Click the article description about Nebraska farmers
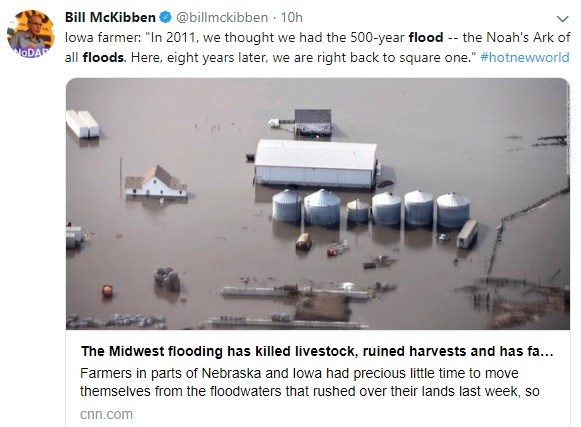Image resolution: width=581 pixels, height=427 pixels. click(309, 382)
